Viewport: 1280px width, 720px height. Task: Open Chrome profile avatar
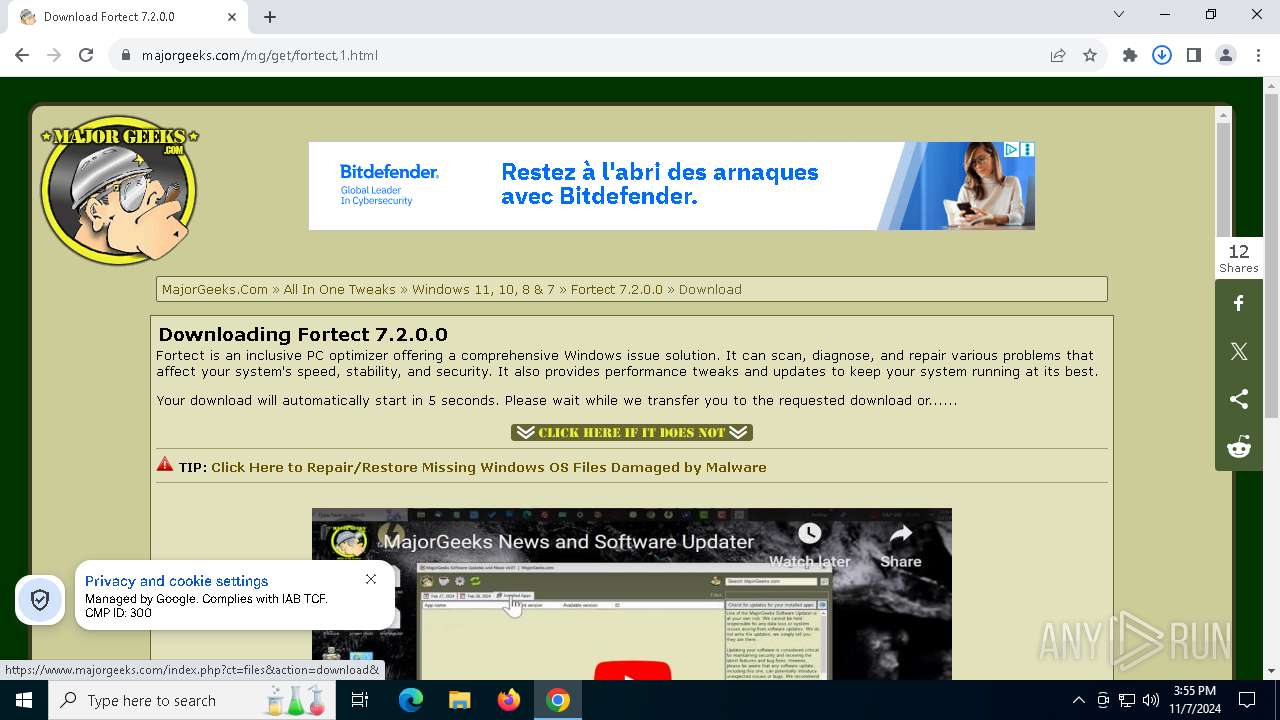coord(1226,55)
